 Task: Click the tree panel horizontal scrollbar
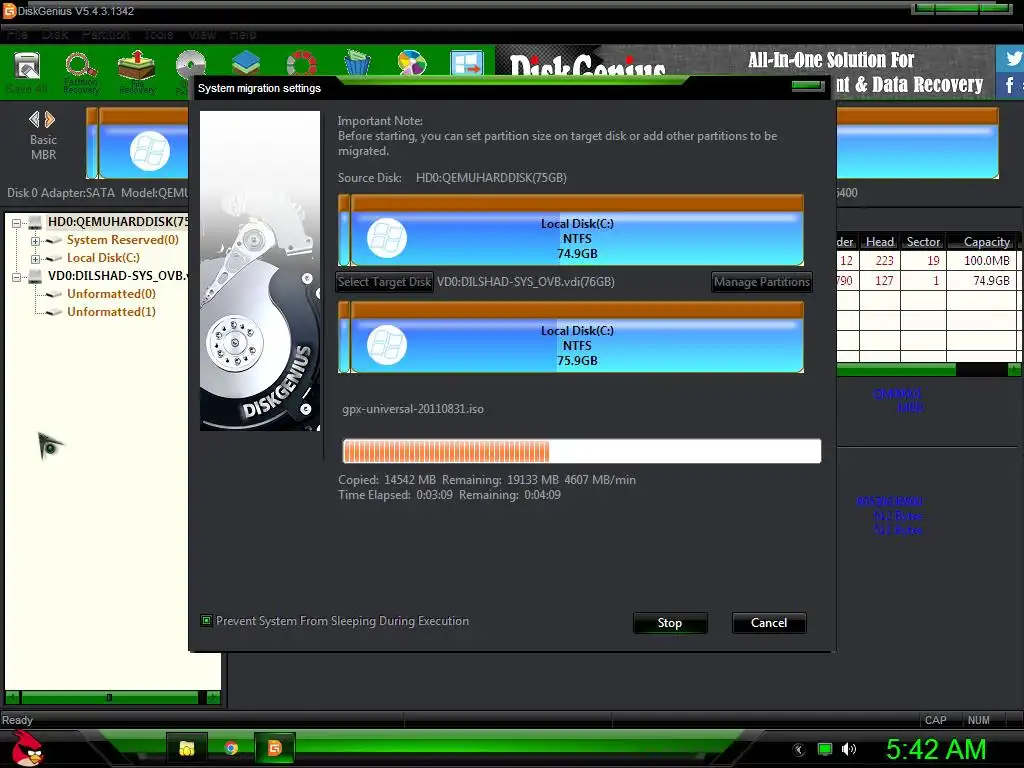pyautogui.click(x=112, y=697)
